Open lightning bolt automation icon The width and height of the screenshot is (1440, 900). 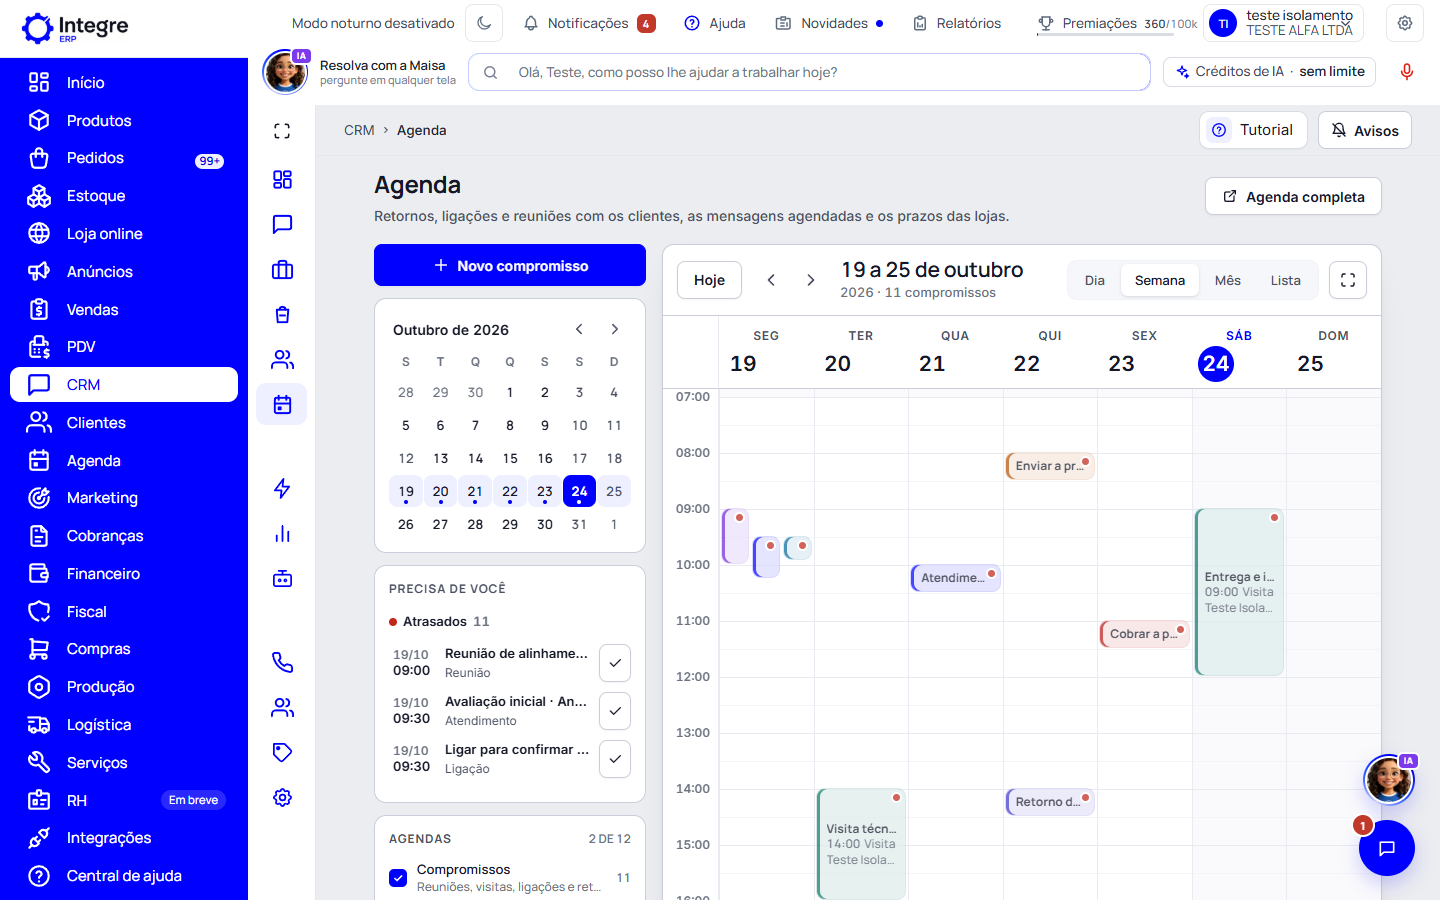coord(282,488)
